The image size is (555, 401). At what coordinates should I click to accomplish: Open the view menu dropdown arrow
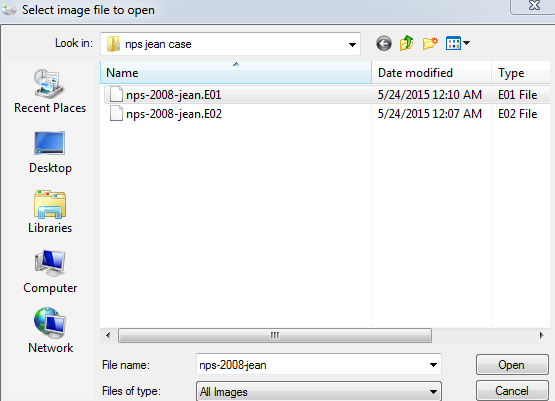coord(467,43)
